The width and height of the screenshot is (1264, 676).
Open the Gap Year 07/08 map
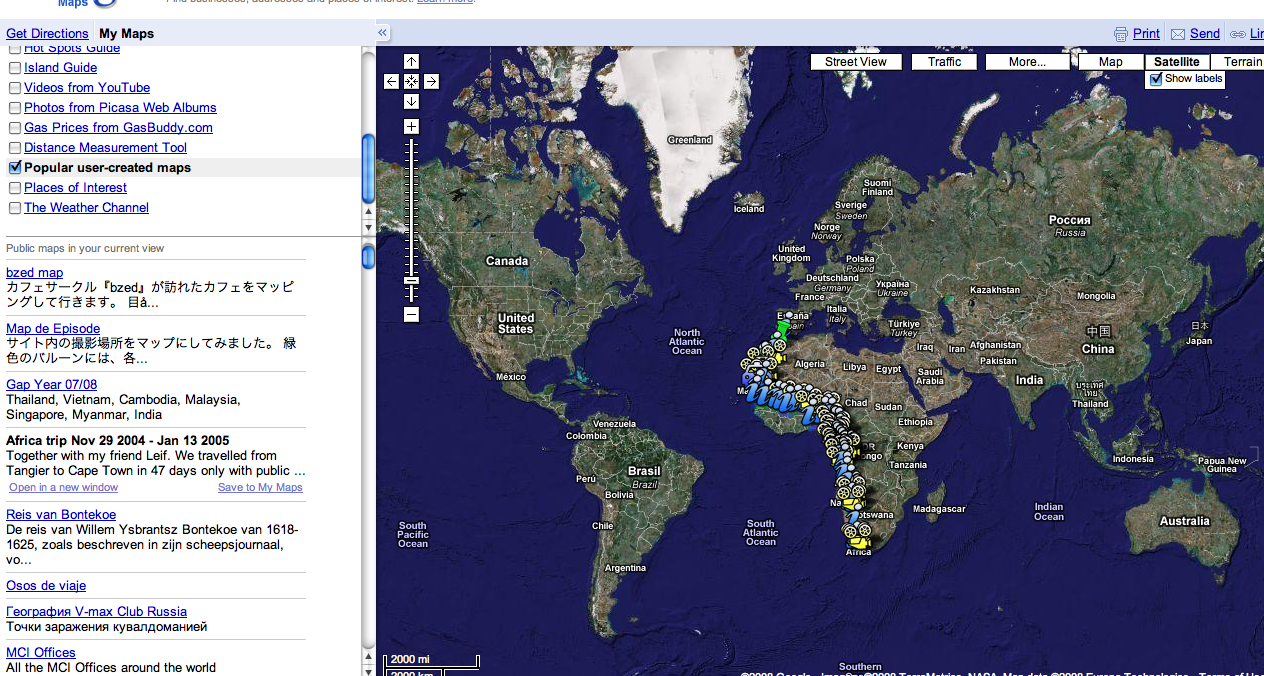tap(51, 385)
